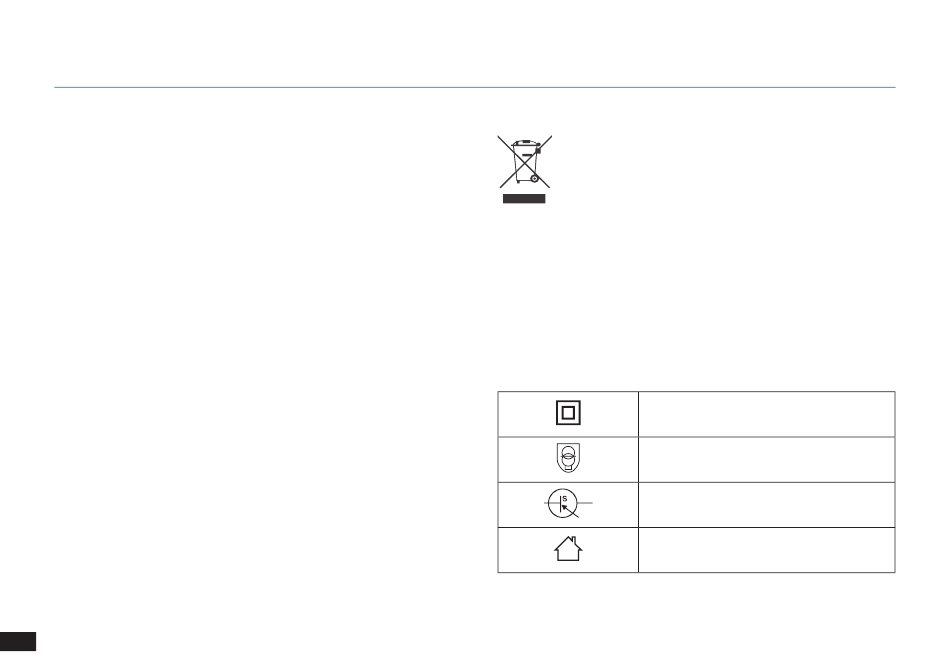The height and width of the screenshot is (670, 950).
Task: Click the empty cell beside the double-square symbol
Action: (766, 414)
